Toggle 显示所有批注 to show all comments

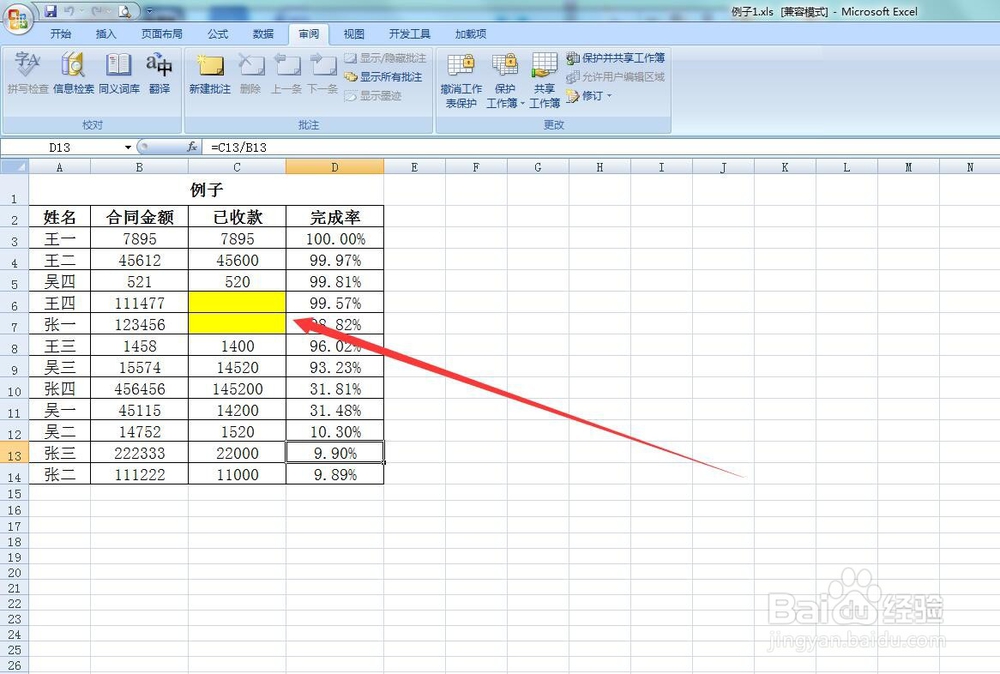390,77
